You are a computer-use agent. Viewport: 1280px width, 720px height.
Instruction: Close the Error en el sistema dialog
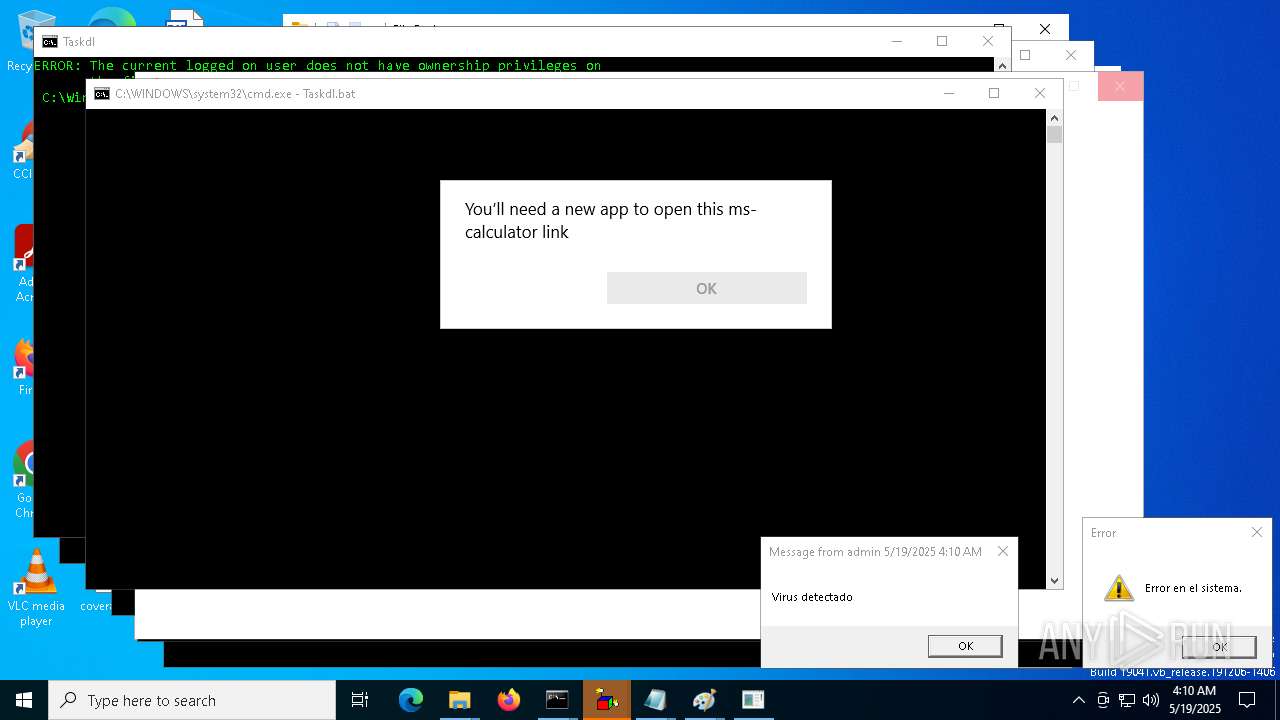coord(1257,532)
